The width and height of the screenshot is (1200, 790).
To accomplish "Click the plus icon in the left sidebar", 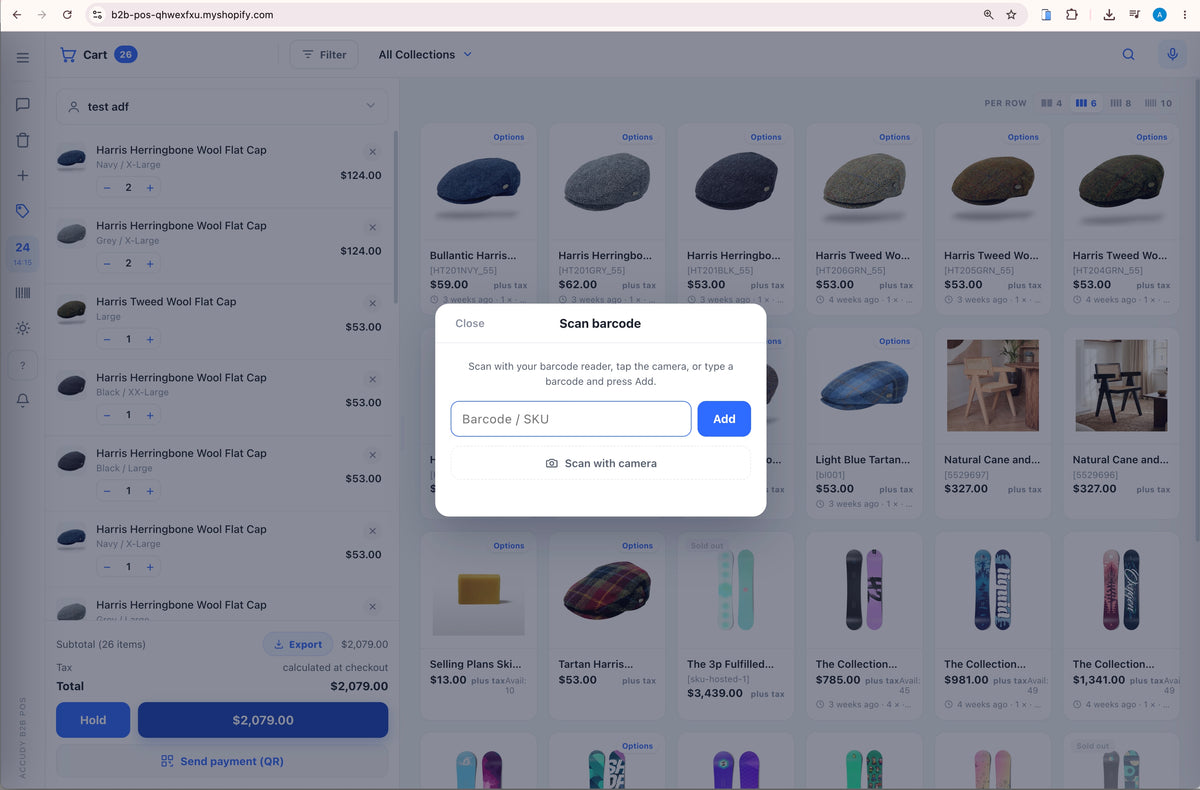I will point(22,175).
